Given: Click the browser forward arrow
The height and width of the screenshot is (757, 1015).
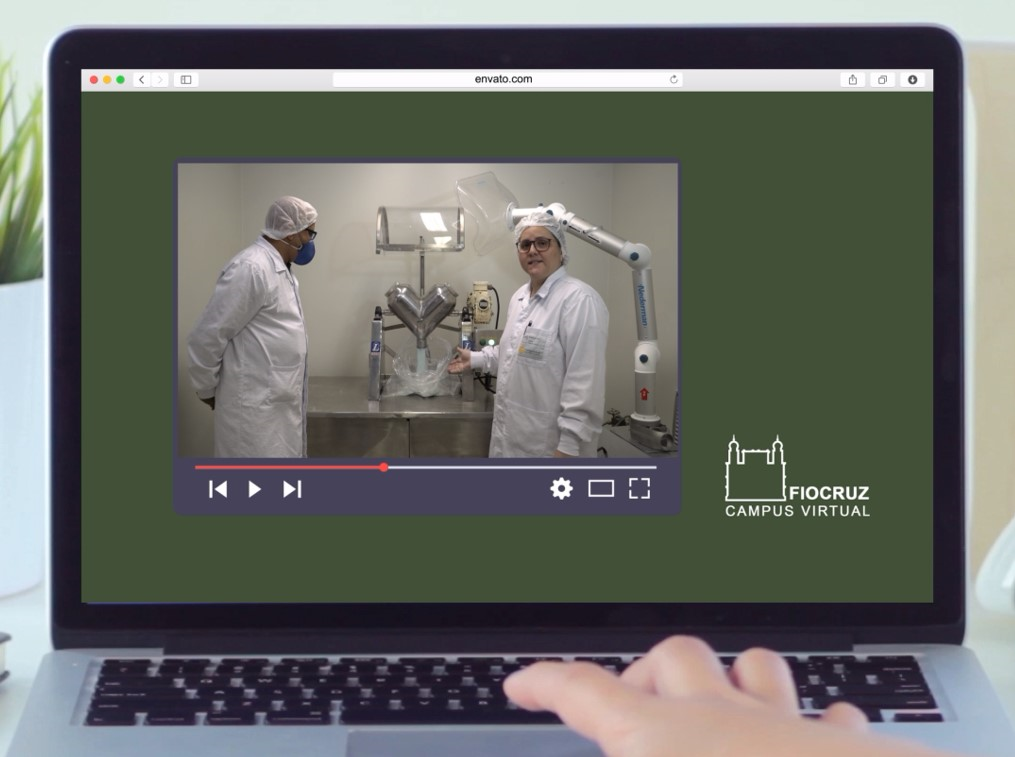Looking at the screenshot, I should tap(158, 80).
